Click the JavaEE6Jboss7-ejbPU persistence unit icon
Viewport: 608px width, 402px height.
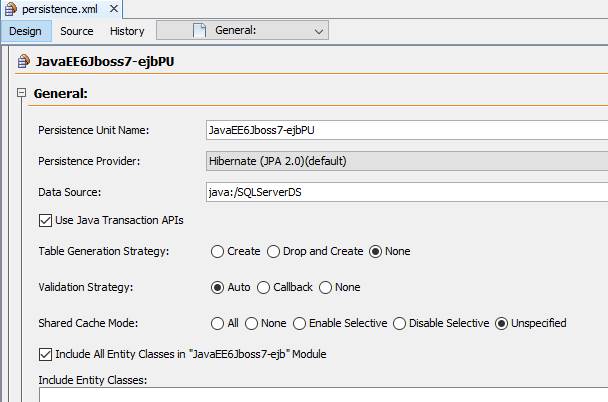[x=23, y=61]
